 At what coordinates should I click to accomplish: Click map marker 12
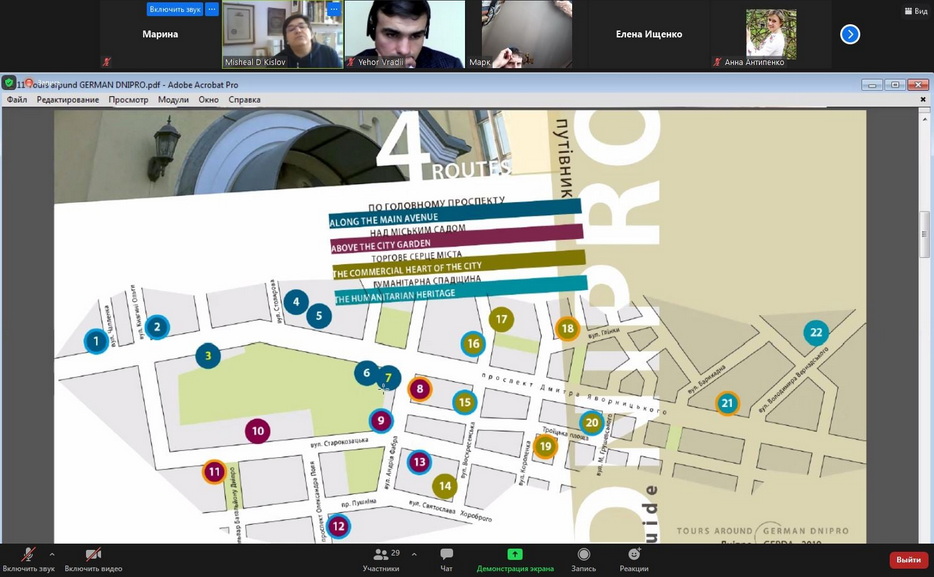click(x=338, y=526)
